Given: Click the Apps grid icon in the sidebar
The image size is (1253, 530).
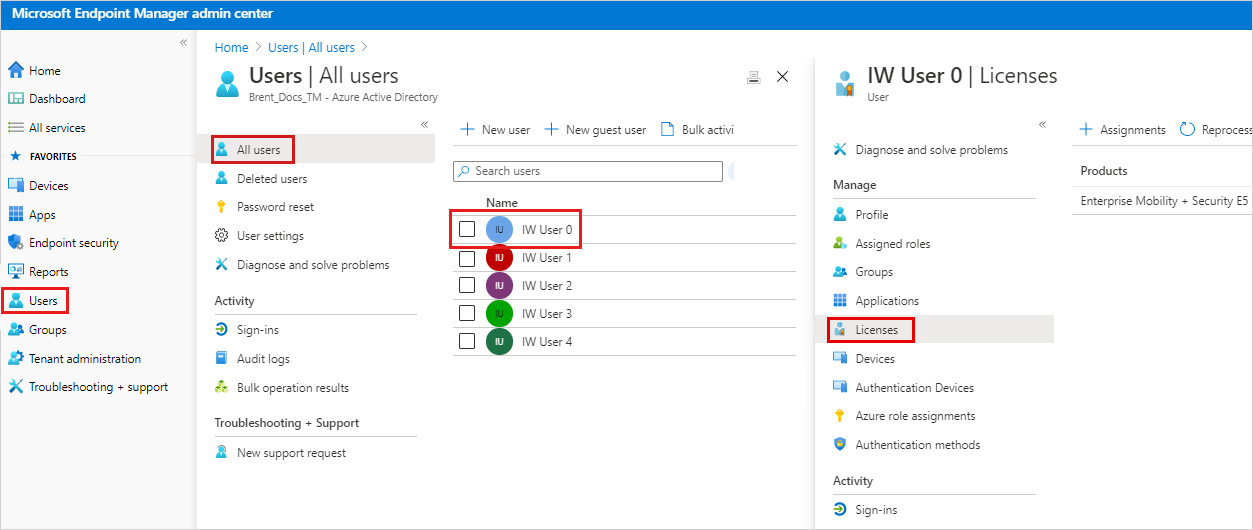Looking at the screenshot, I should (x=15, y=214).
